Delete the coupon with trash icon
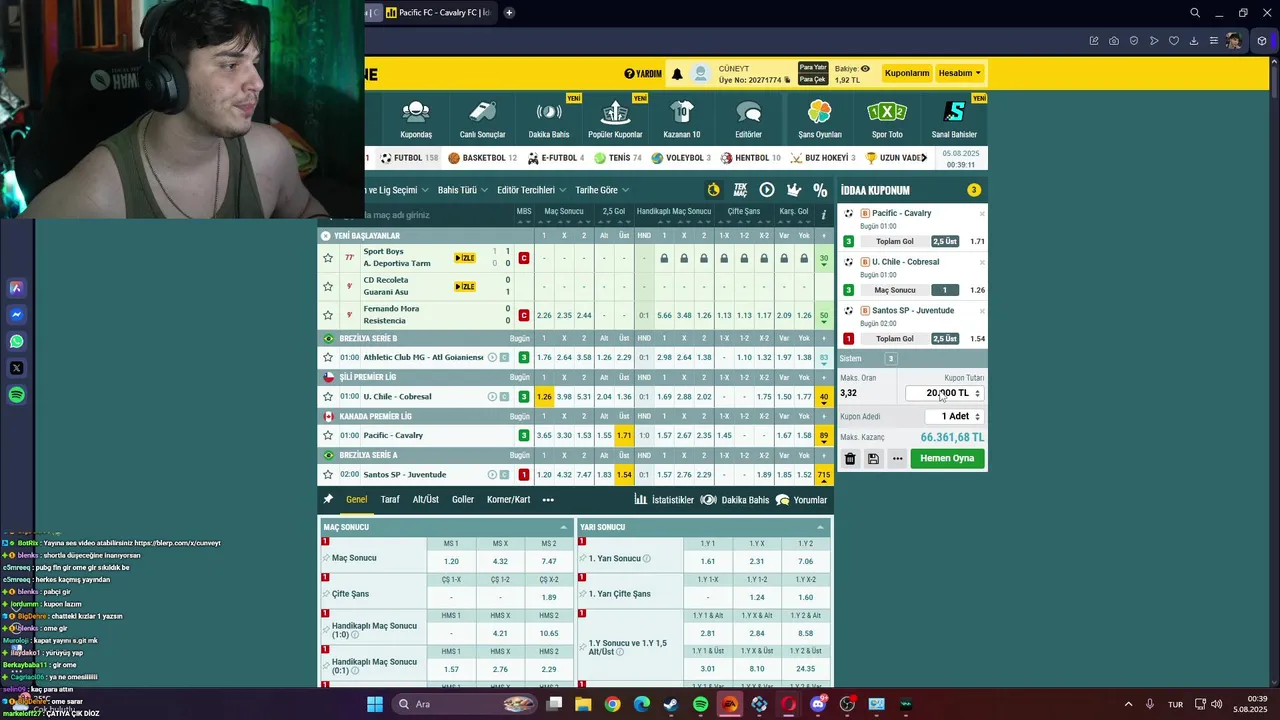Image resolution: width=1280 pixels, height=720 pixels. [850, 459]
